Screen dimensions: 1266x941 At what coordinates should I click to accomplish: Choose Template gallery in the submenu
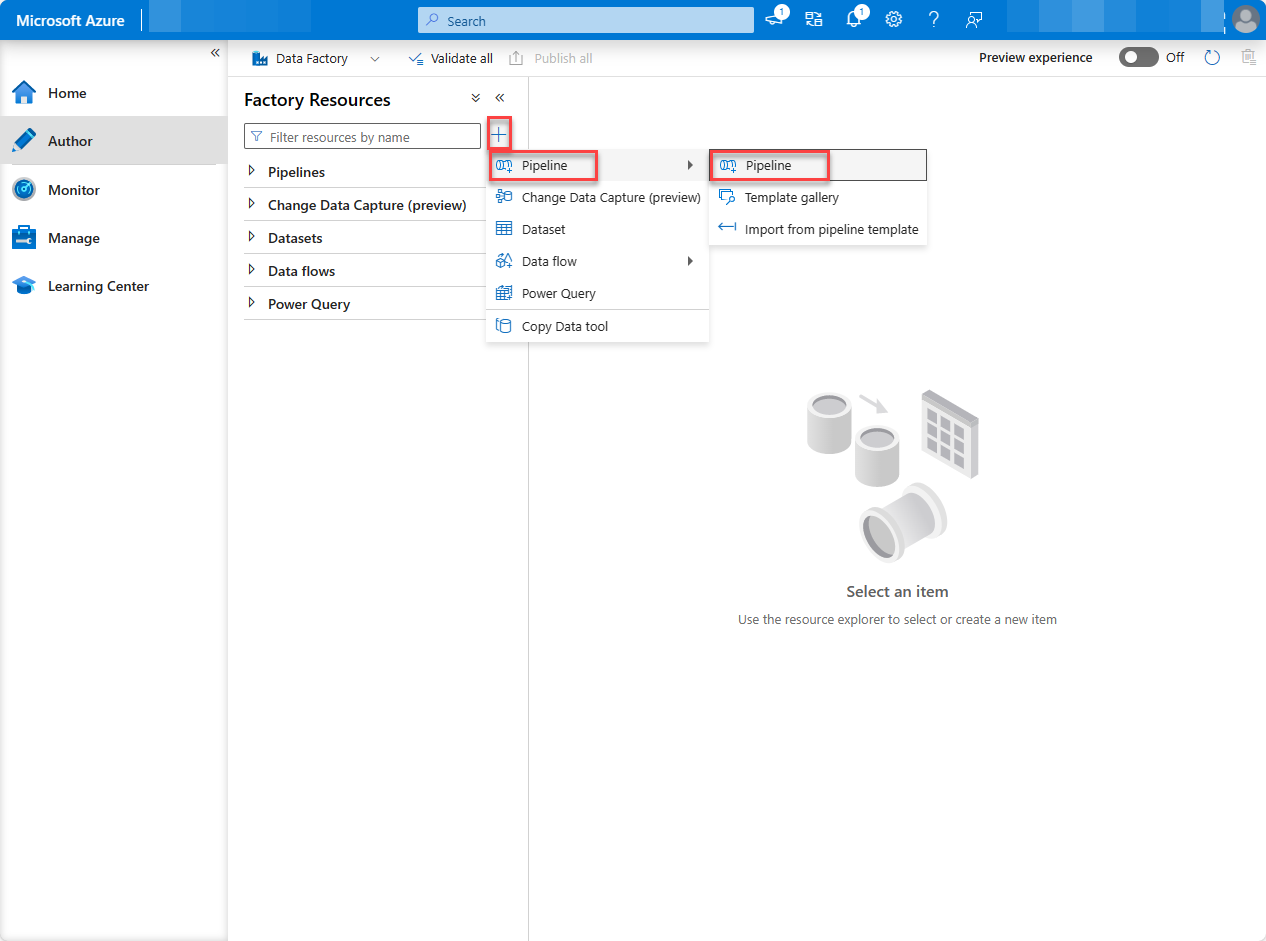(x=790, y=197)
